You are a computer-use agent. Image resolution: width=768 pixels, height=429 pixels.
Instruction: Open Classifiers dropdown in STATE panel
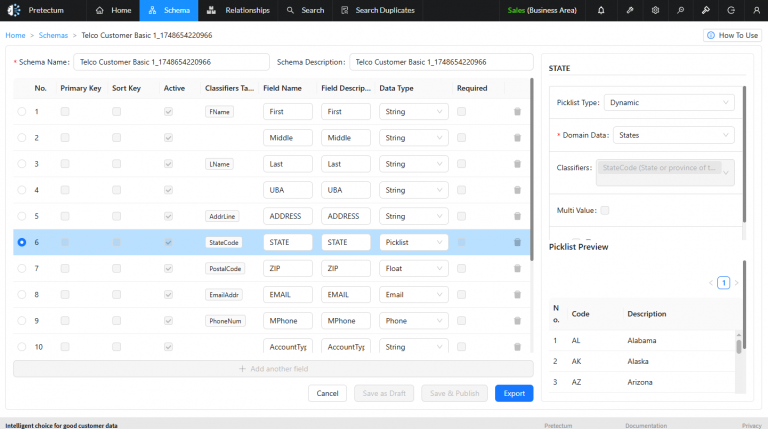[665, 172]
